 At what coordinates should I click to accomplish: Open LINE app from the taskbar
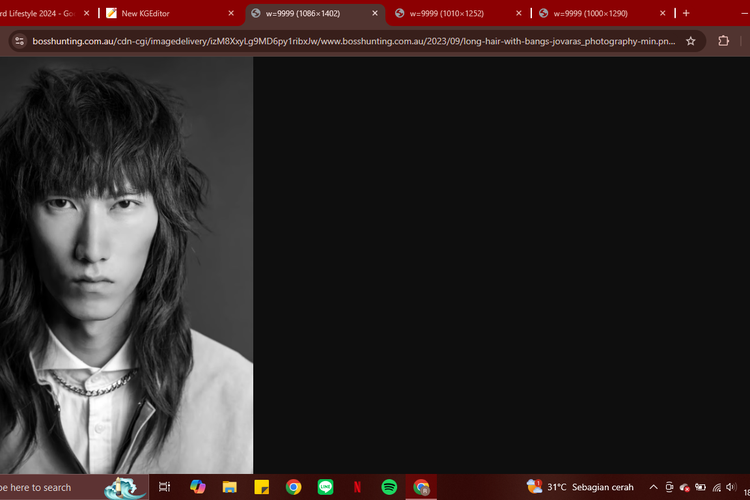325,487
